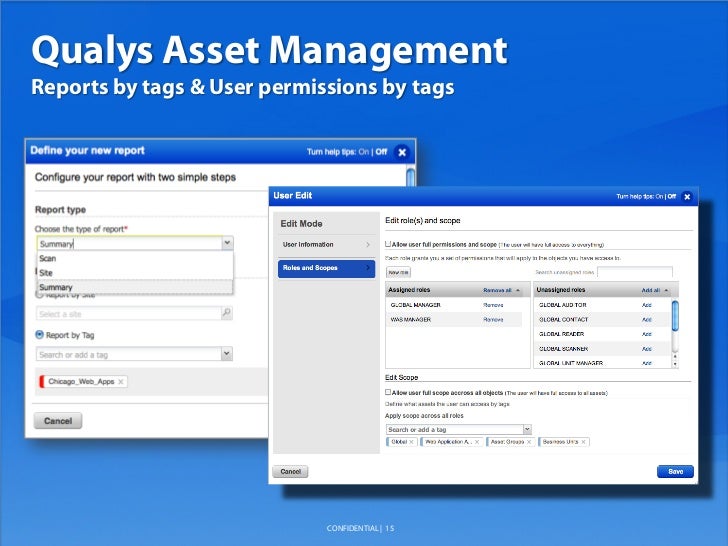Viewport: 728px width, 546px height.
Task: Save the user edit changes
Action: coord(676,471)
